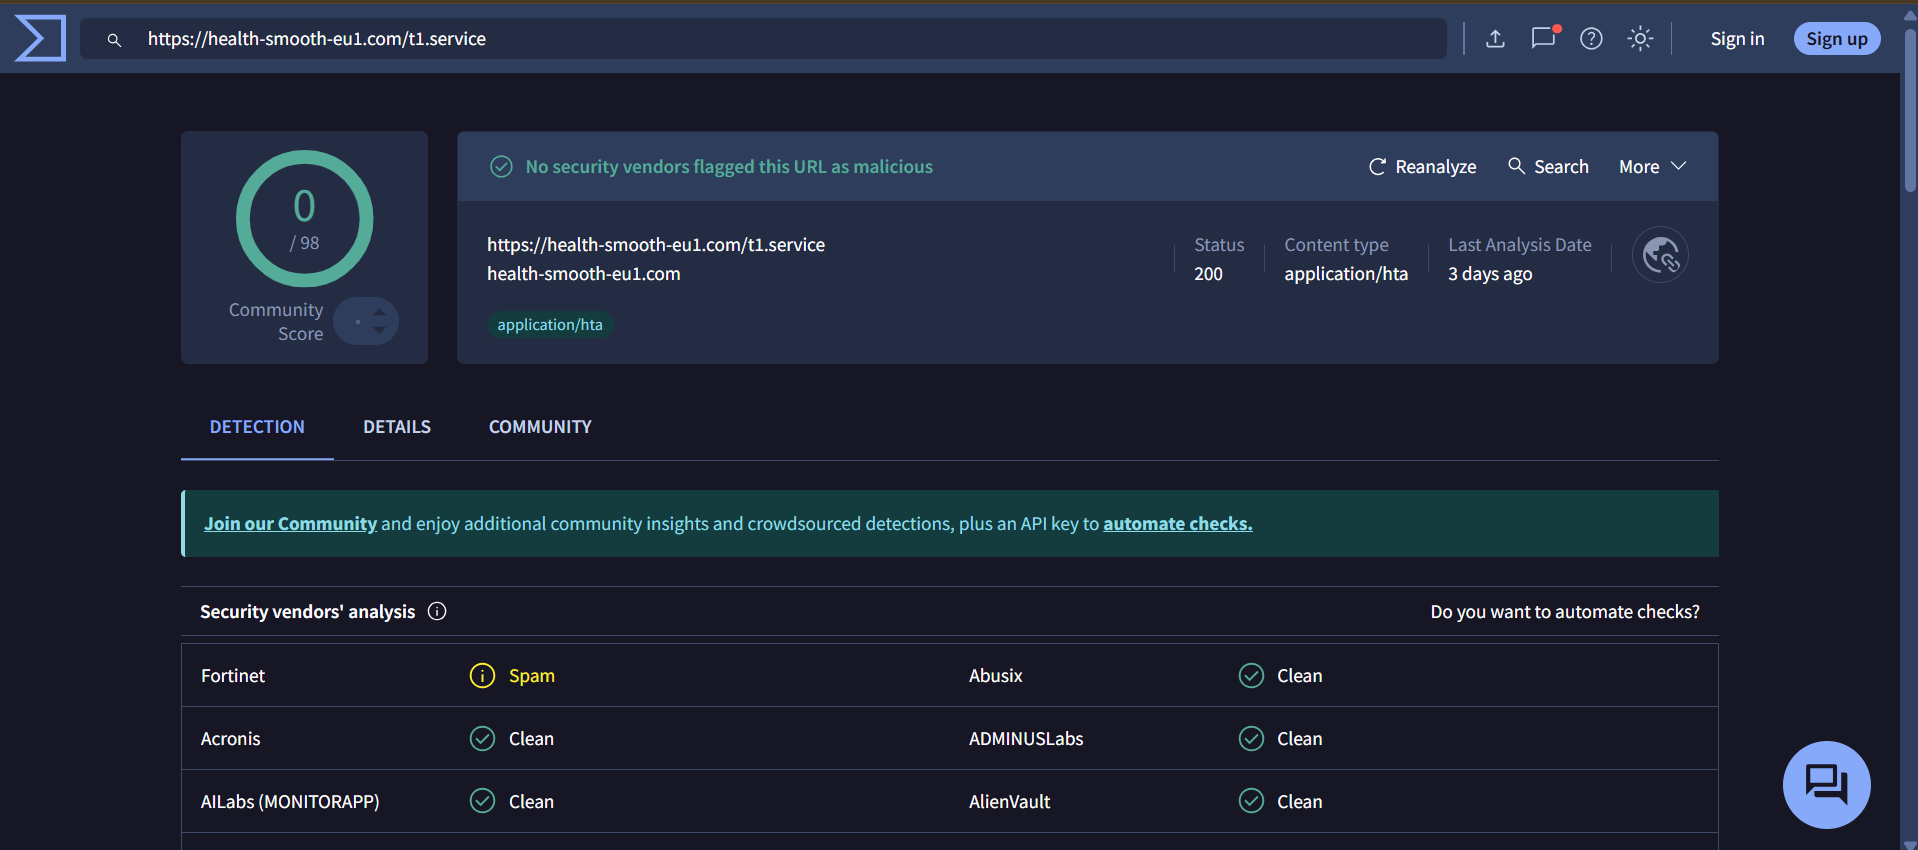The width and height of the screenshot is (1918, 850).
Task: Click the search magnifier in the URL bar
Action: coord(114,40)
